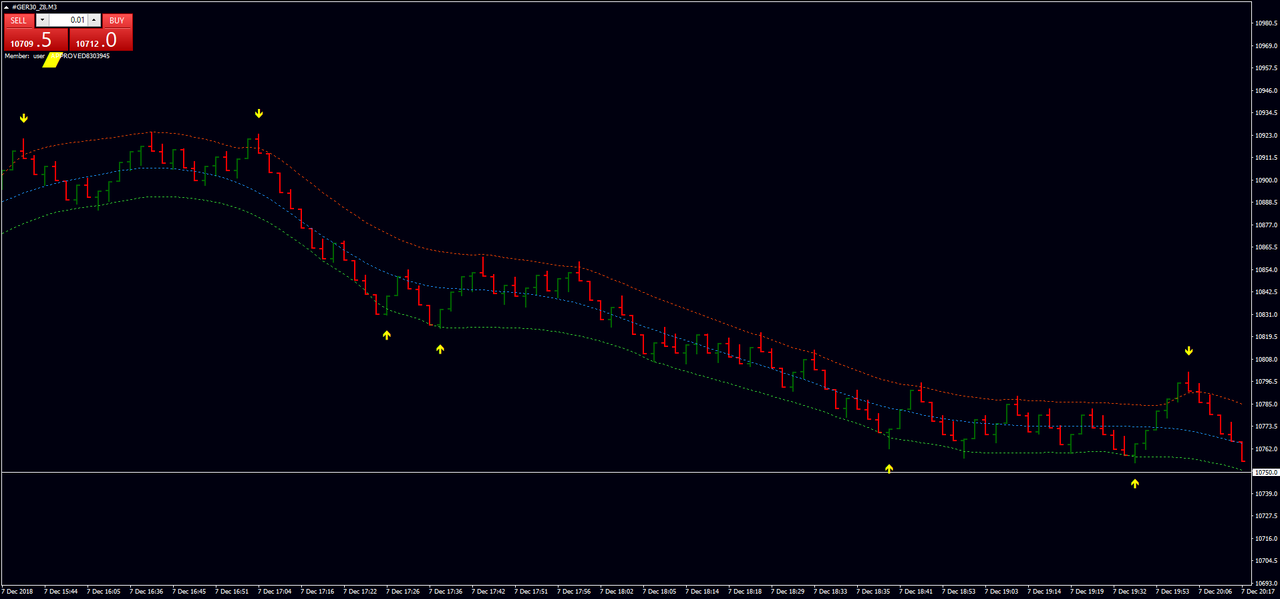
Task: Click the down-arrow signal near the 20:06 spike
Action: pos(1188,351)
